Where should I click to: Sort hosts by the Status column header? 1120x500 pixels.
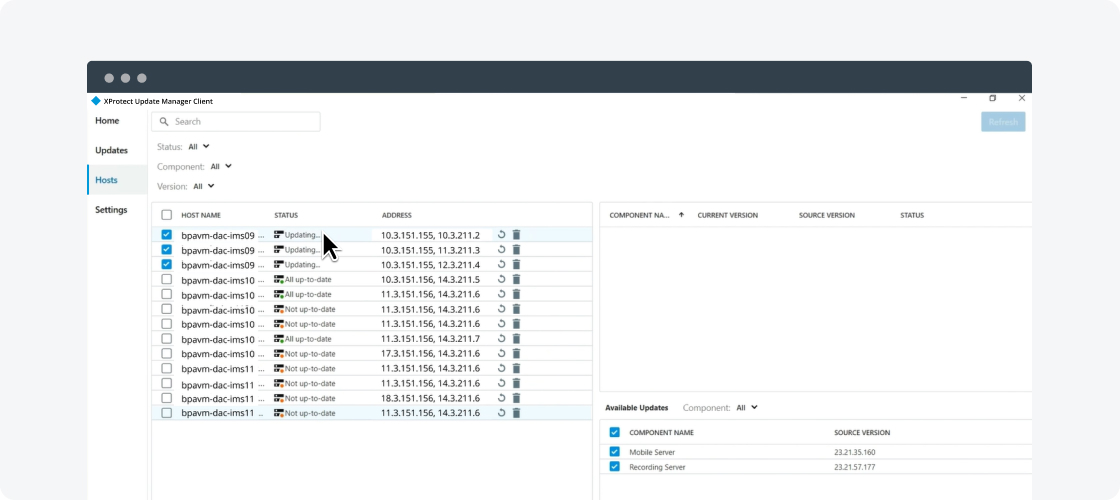[x=286, y=215]
